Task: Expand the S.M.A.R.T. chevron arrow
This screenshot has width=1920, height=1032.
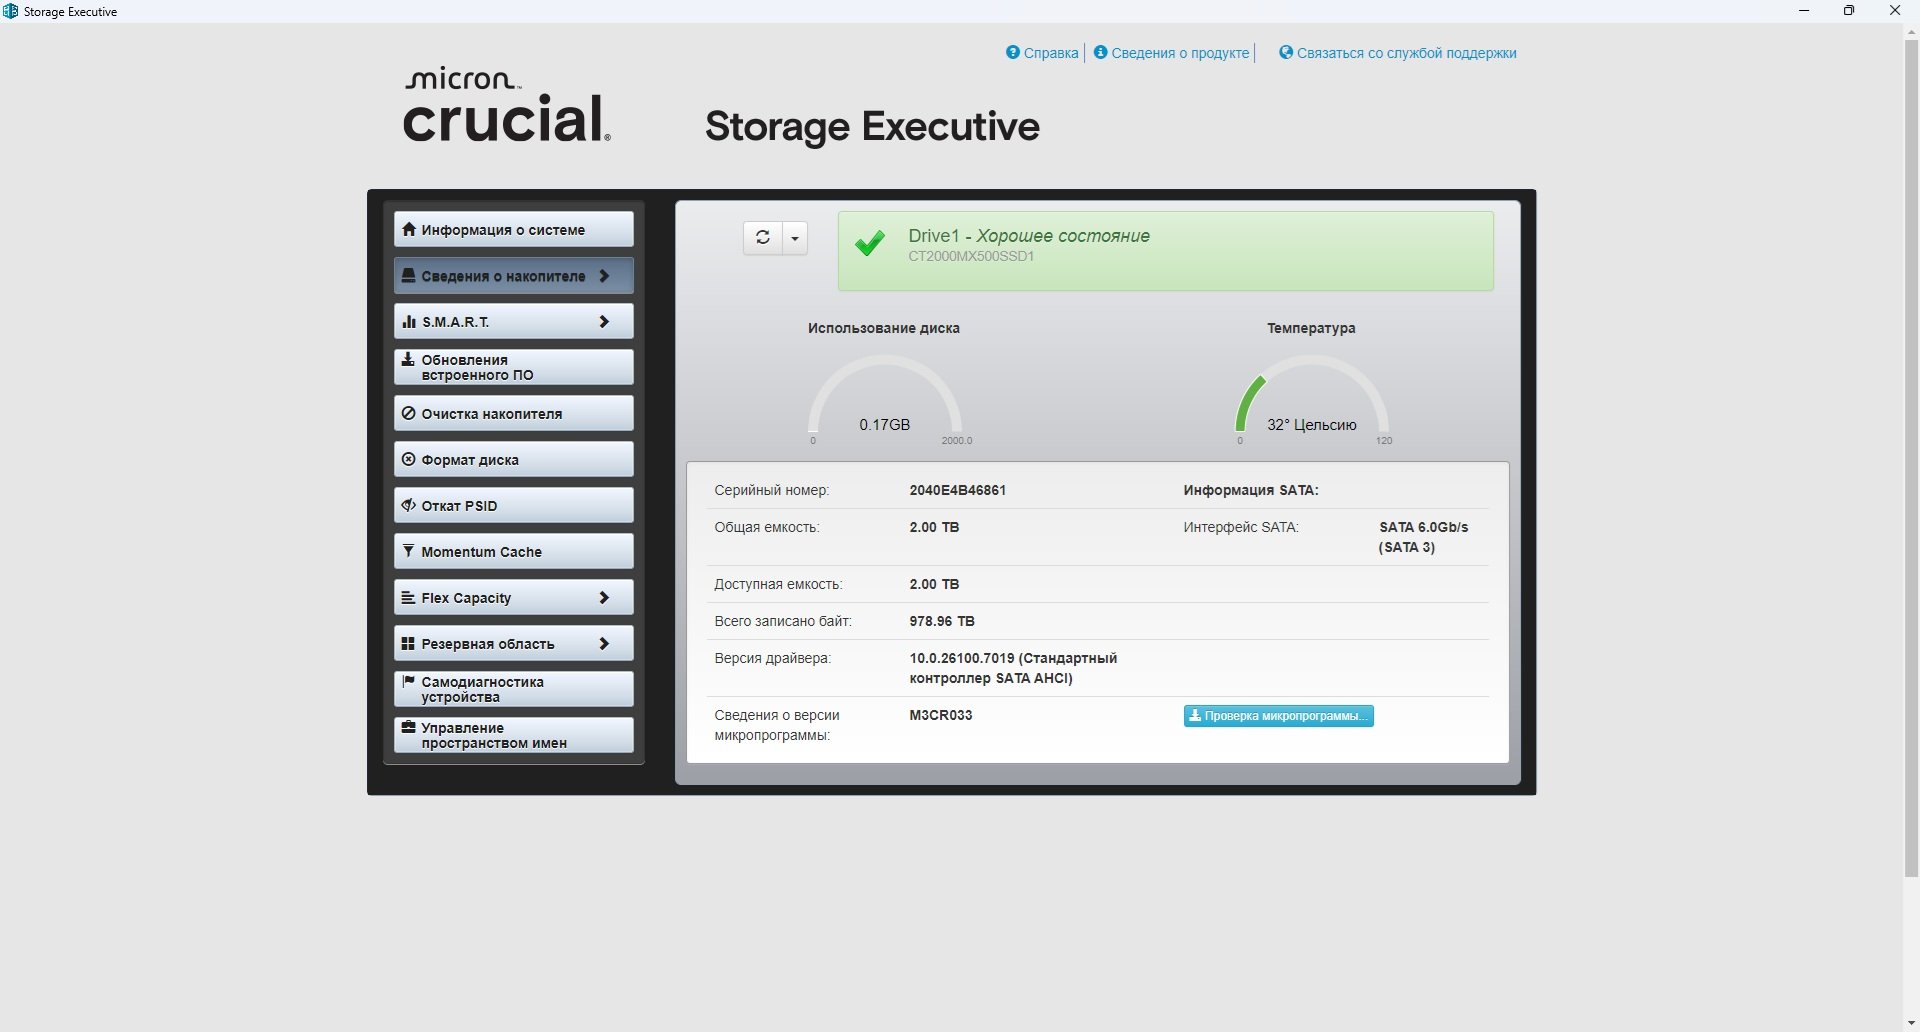Action: [x=604, y=322]
